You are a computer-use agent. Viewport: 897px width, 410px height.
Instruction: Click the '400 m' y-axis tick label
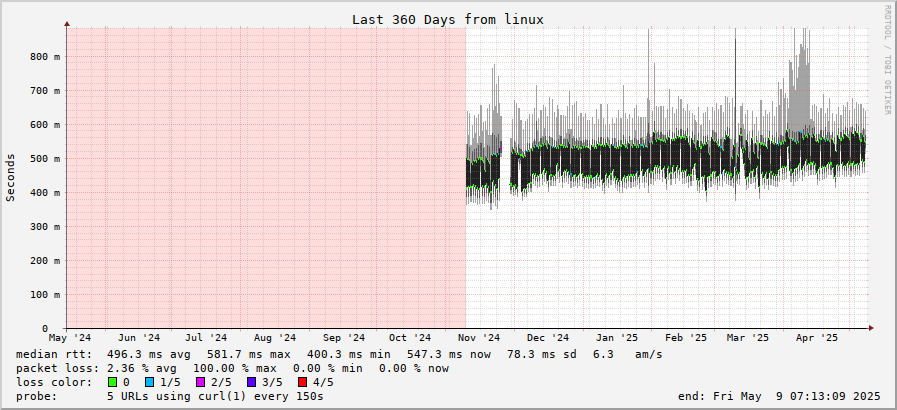pyautogui.click(x=45, y=192)
